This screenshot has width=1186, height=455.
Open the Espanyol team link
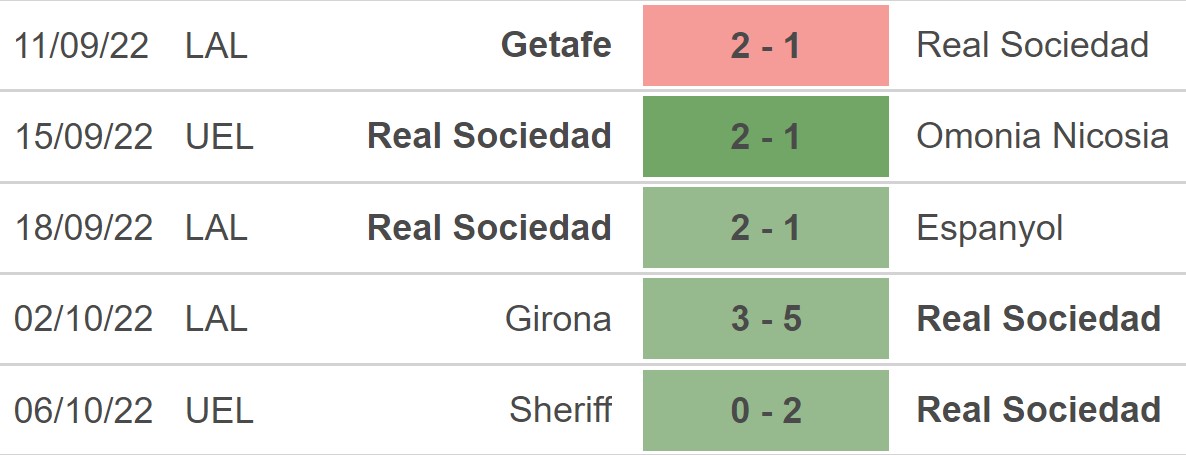pos(989,228)
